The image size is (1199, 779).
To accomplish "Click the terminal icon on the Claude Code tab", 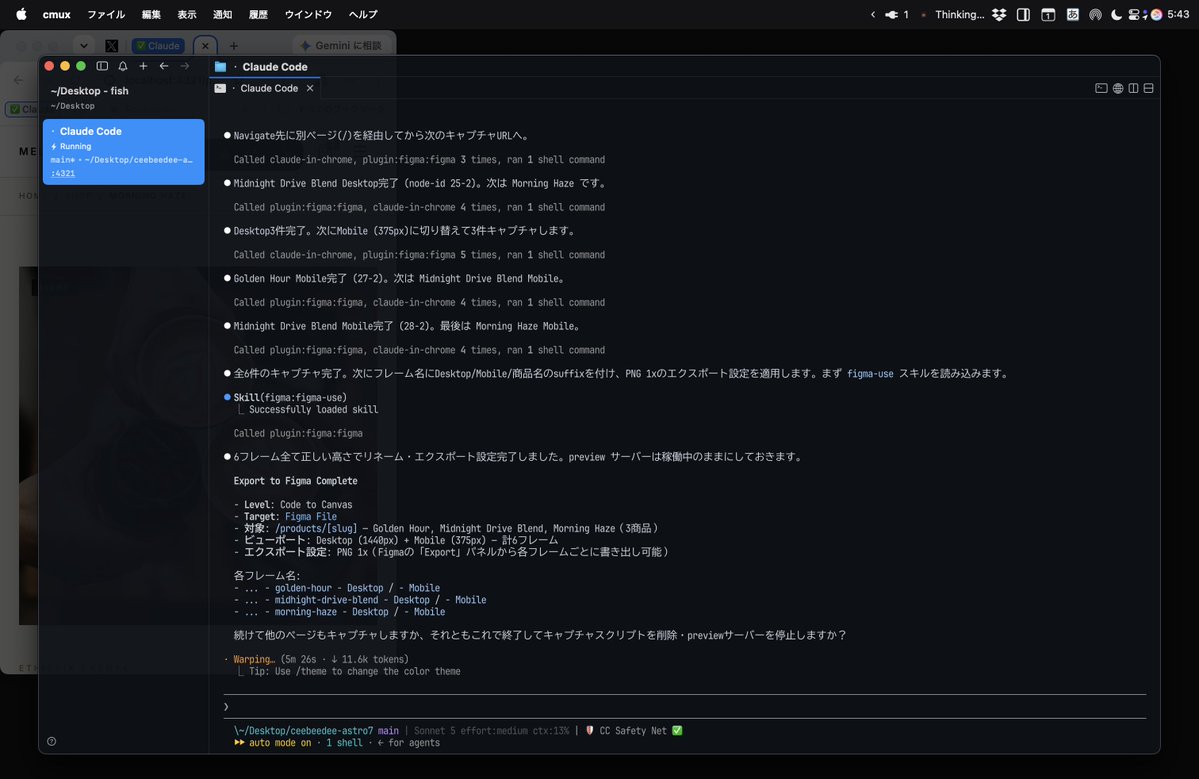I will [x=220, y=89].
